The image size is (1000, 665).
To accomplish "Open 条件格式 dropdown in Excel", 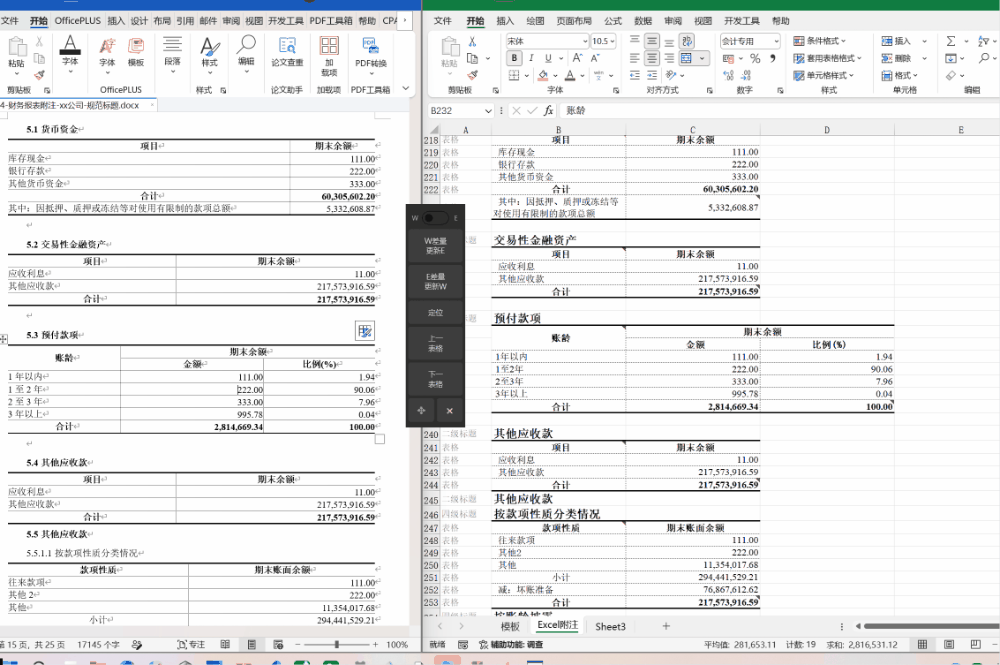I will [820, 41].
